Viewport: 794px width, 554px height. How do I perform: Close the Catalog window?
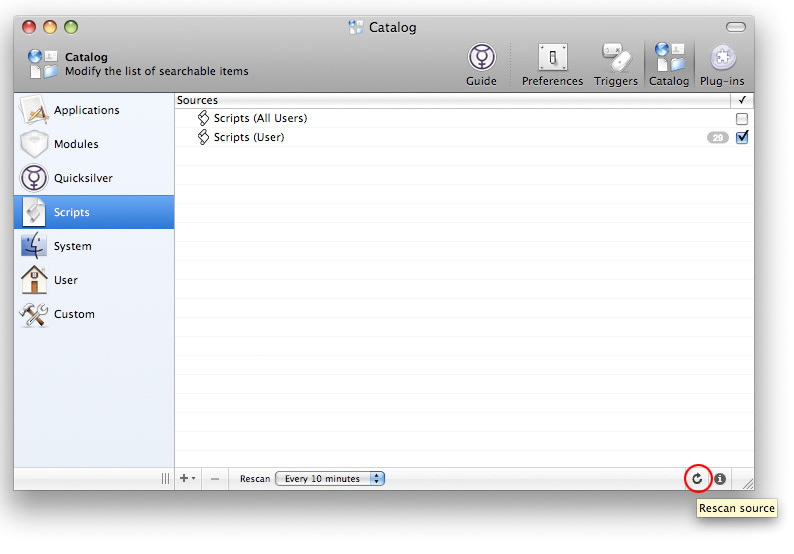pos(29,27)
